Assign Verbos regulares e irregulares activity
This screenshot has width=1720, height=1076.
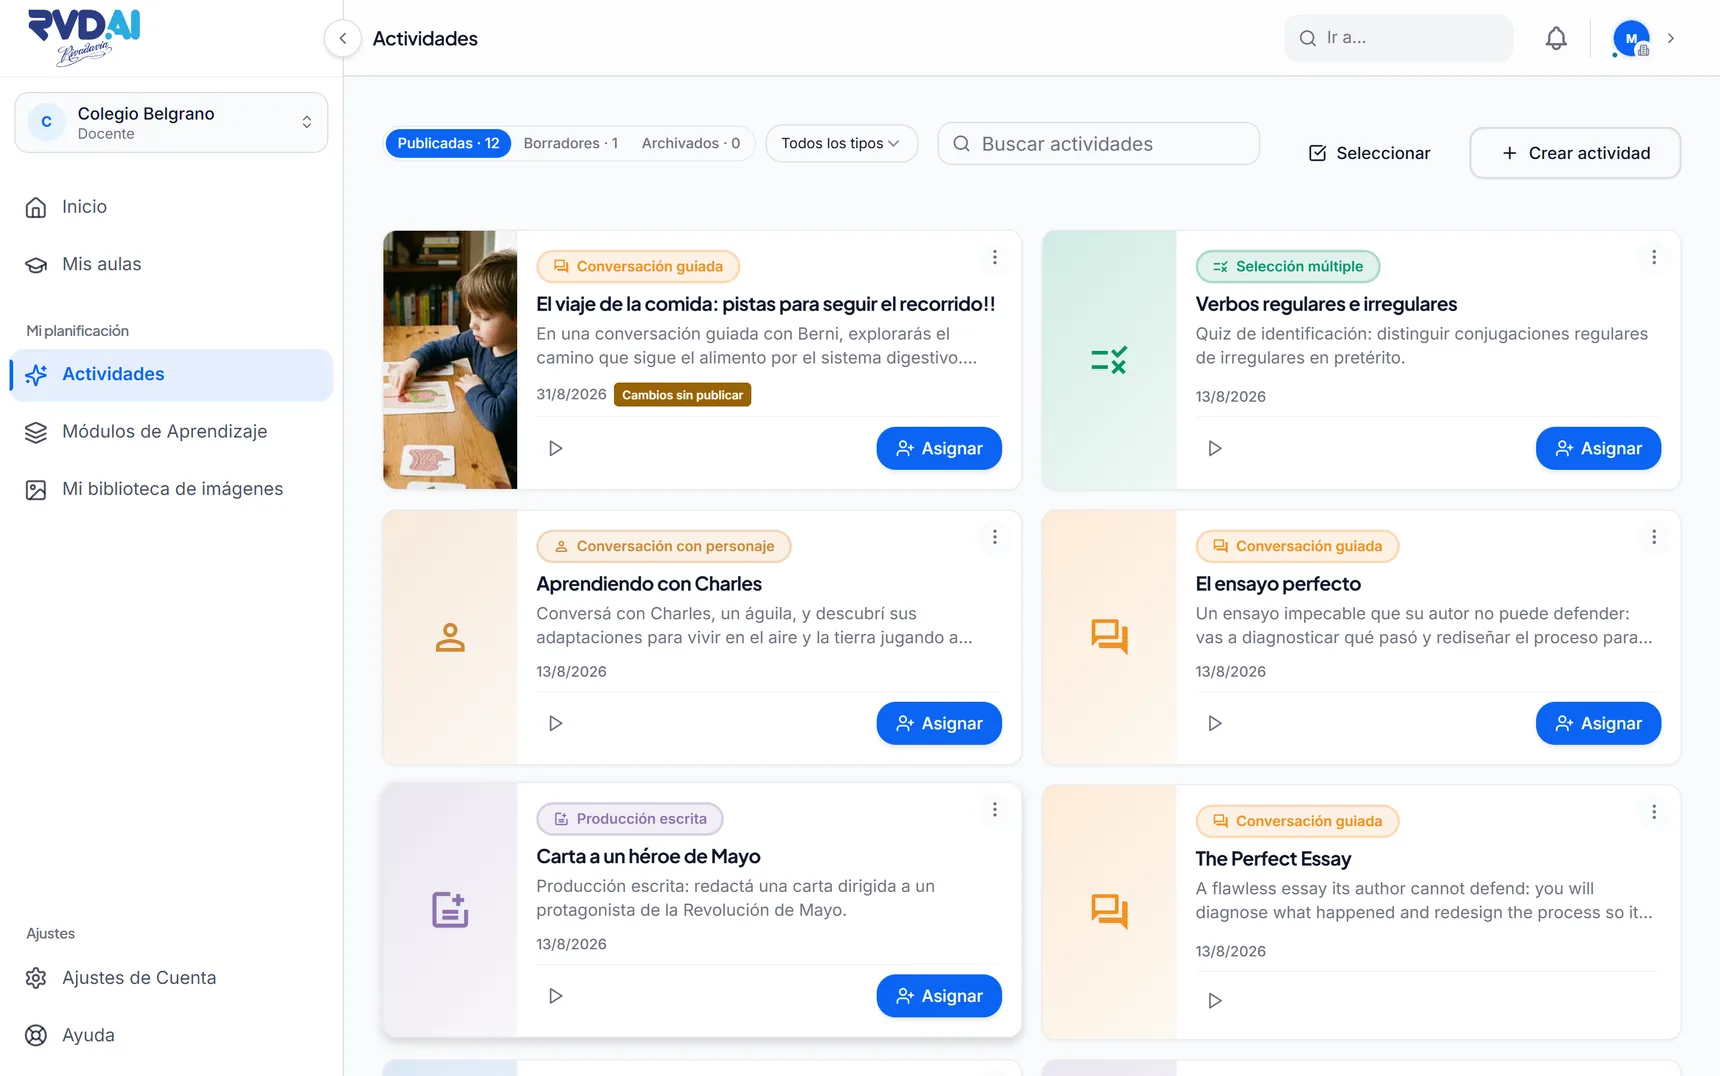point(1598,448)
